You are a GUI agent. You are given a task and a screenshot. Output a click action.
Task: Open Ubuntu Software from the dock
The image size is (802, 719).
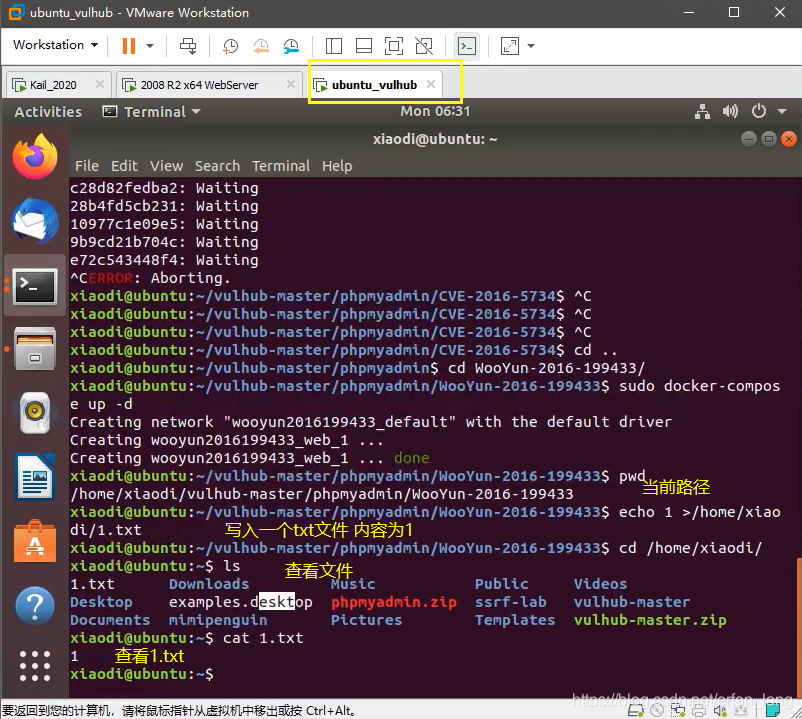tap(35, 541)
